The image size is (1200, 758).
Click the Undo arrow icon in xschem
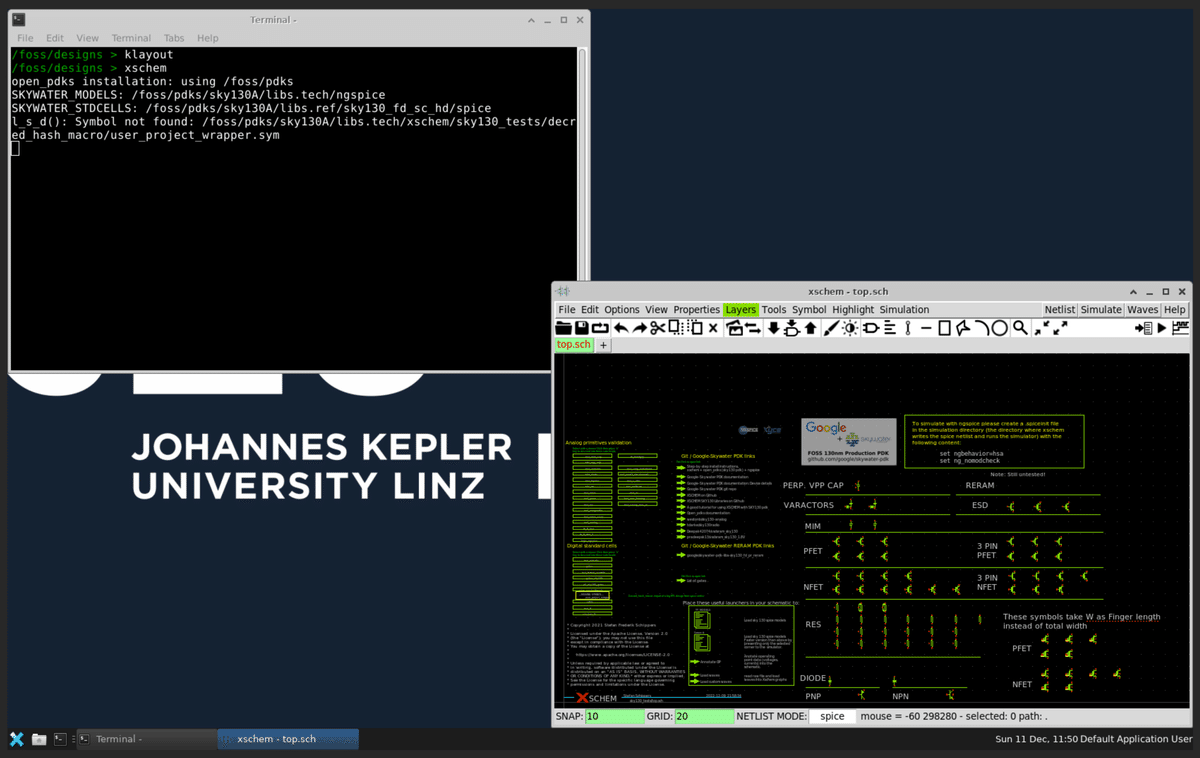pos(620,328)
